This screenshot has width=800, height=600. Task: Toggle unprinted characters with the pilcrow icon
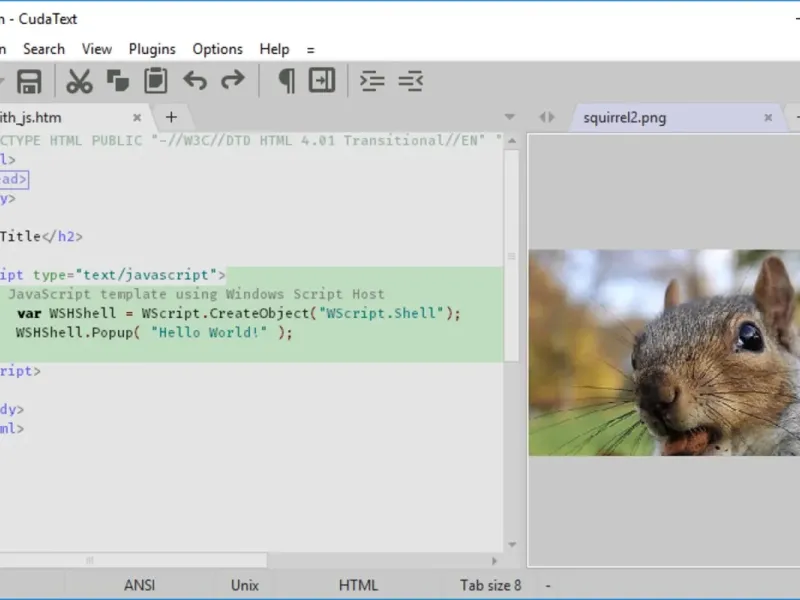tap(286, 81)
